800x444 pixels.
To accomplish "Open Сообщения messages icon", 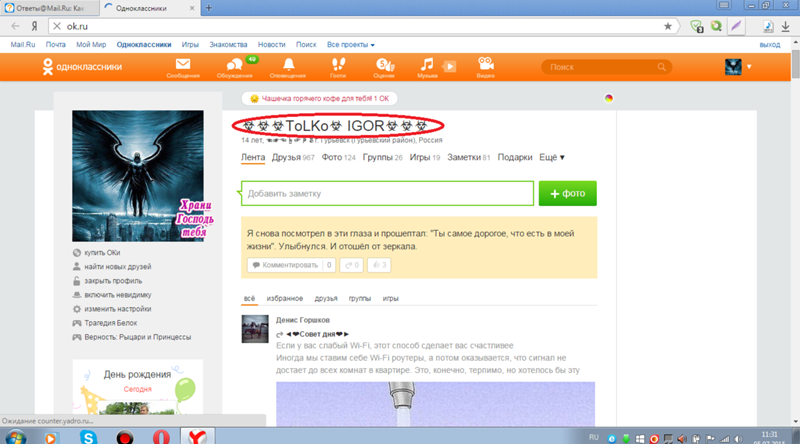I will tap(183, 67).
